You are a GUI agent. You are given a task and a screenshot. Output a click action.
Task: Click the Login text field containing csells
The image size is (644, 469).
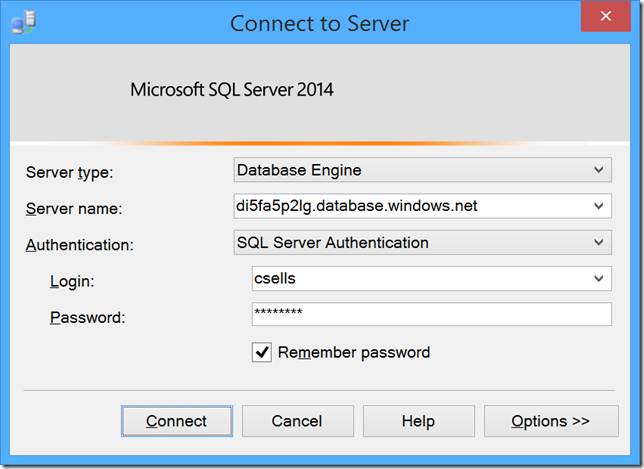pos(421,278)
